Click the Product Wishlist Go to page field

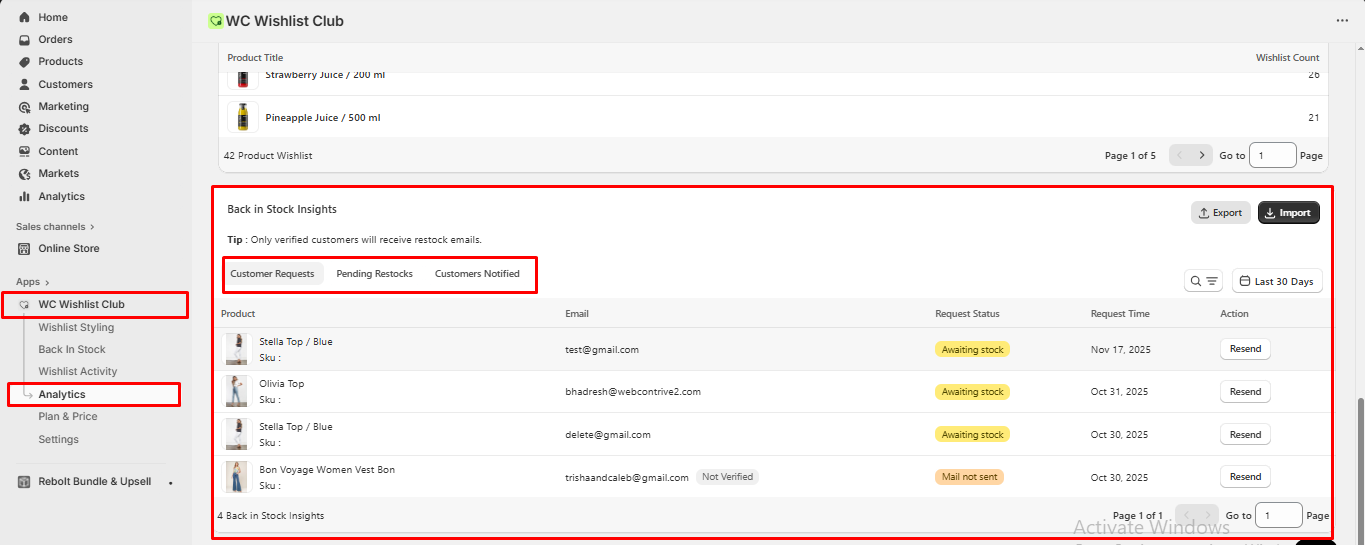point(1273,156)
